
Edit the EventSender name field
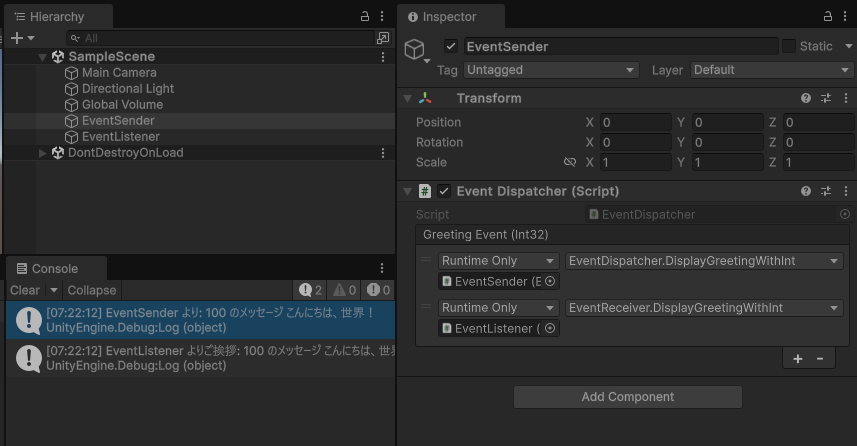click(621, 46)
